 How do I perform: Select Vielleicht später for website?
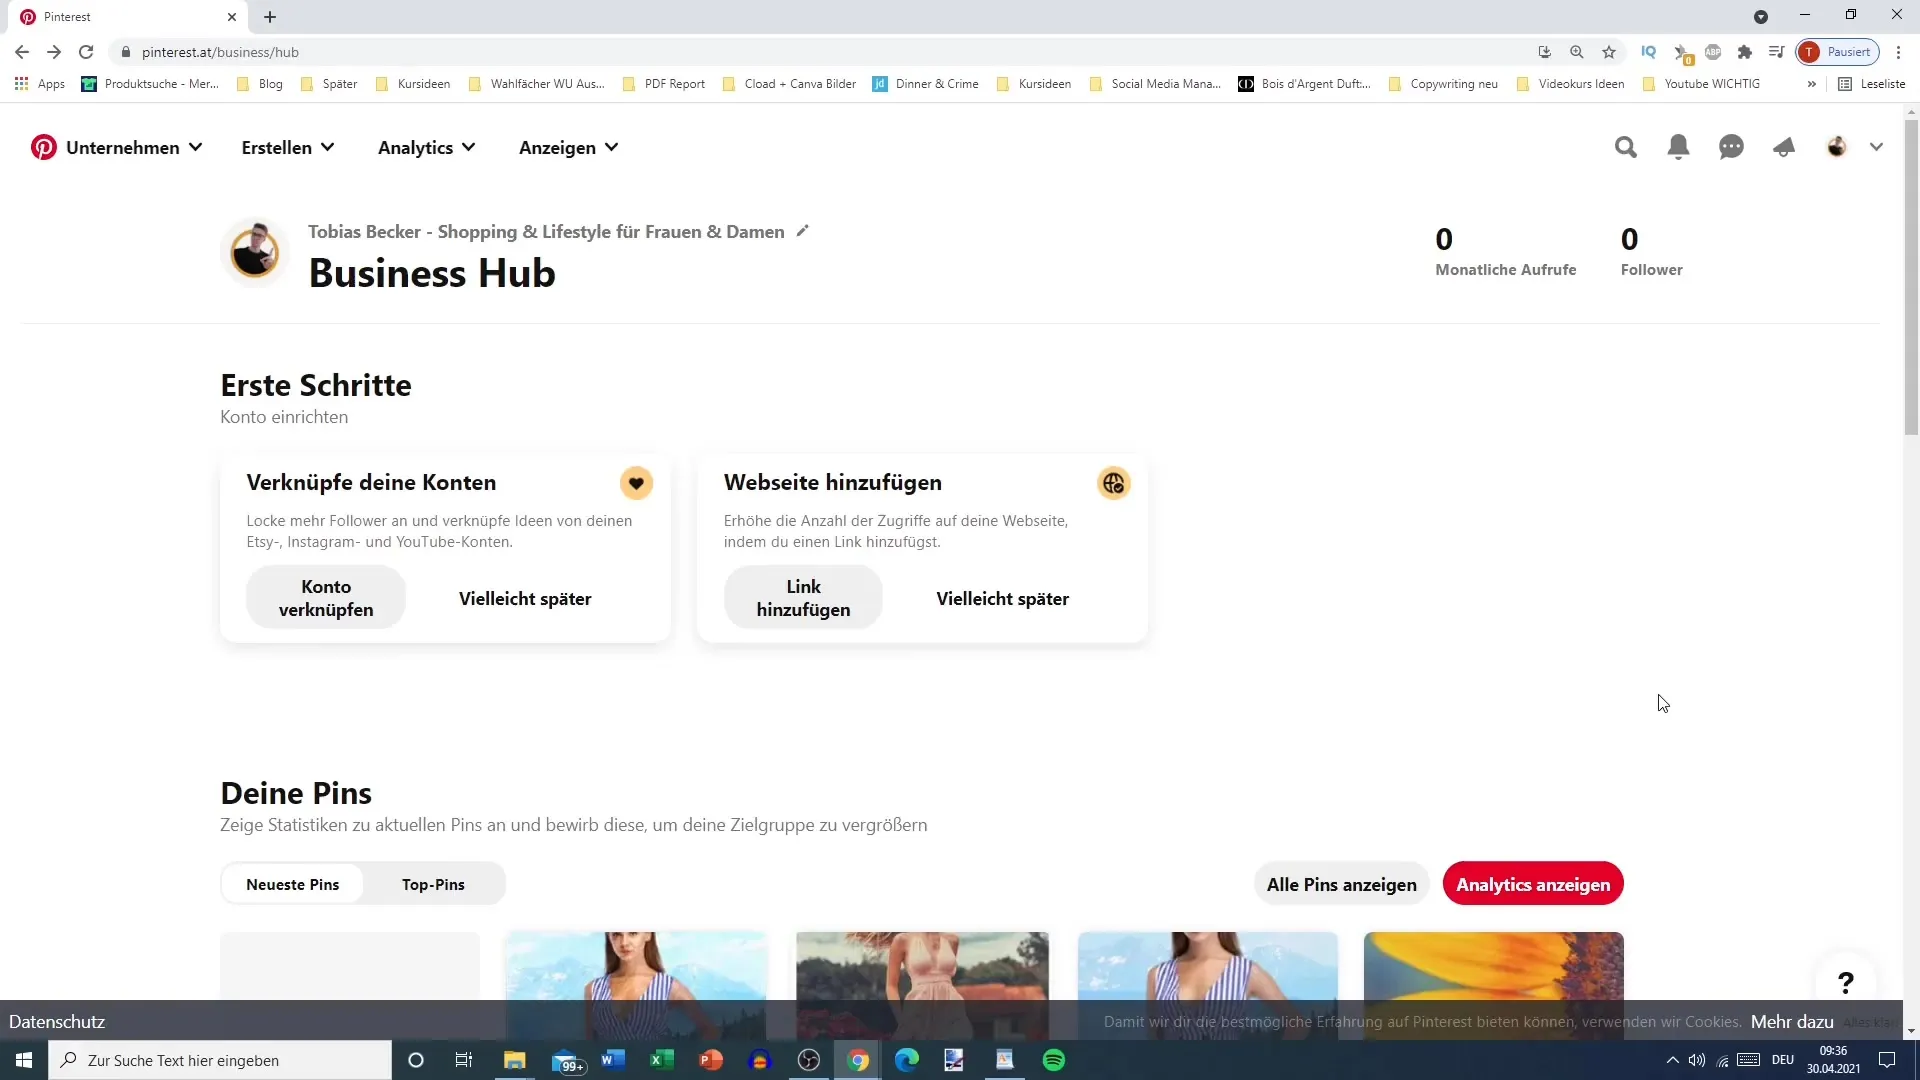pyautogui.click(x=1002, y=599)
